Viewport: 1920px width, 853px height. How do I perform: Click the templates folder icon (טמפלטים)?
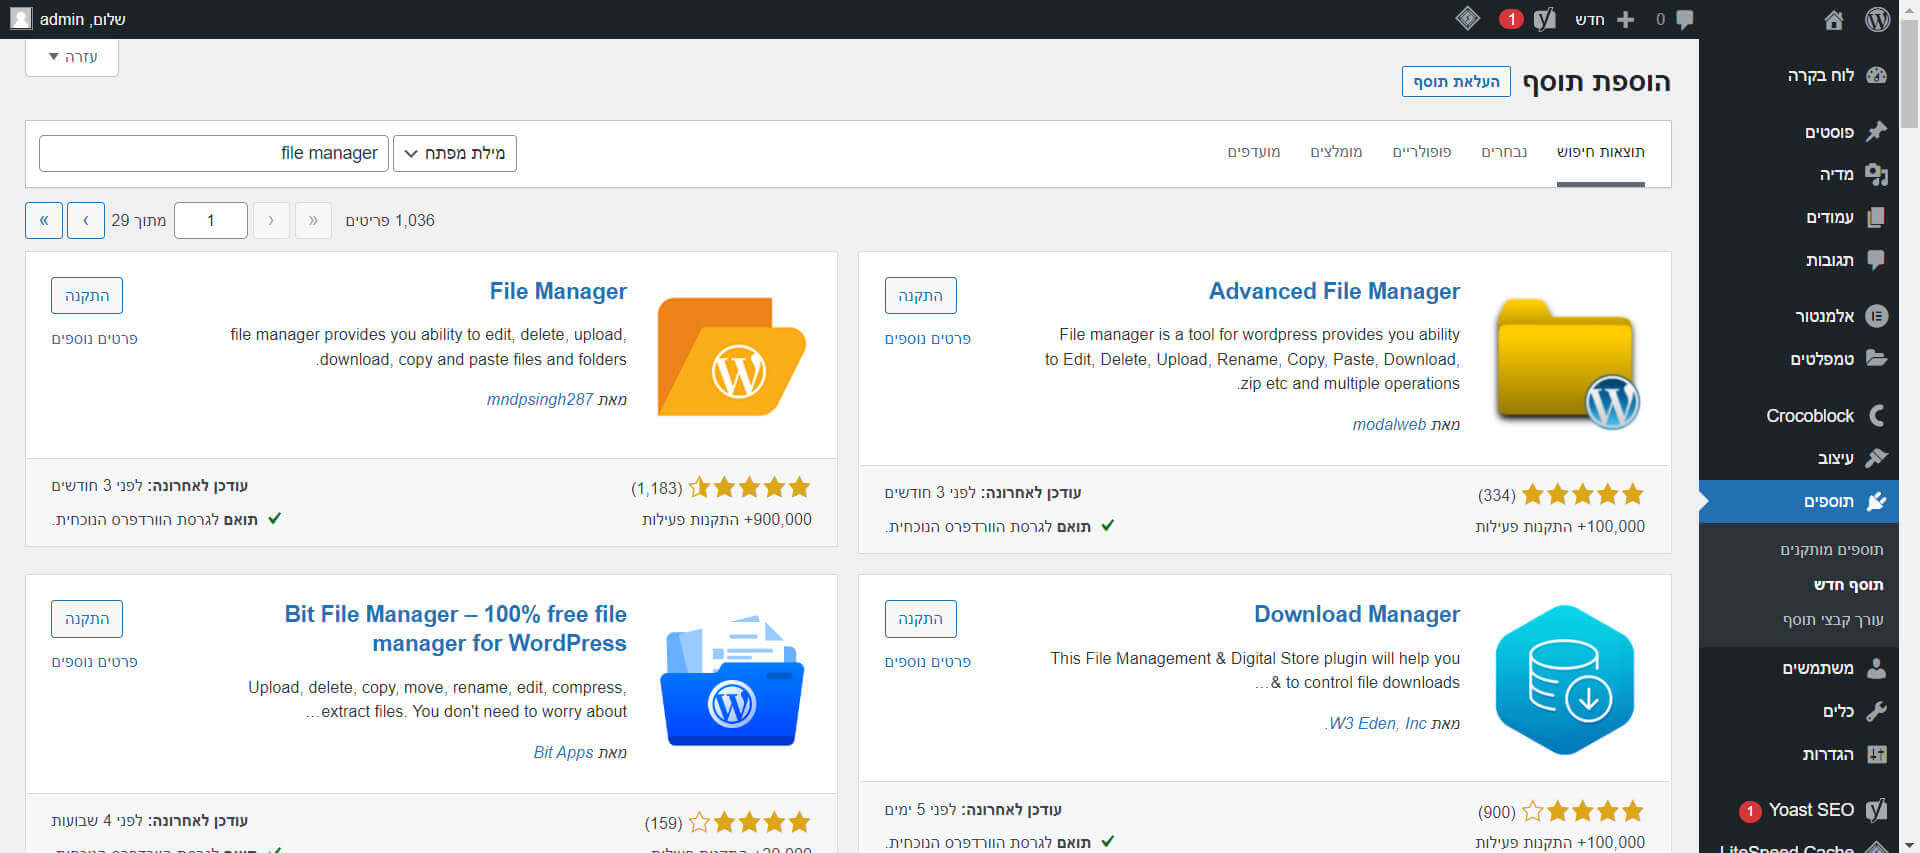coord(1877,358)
